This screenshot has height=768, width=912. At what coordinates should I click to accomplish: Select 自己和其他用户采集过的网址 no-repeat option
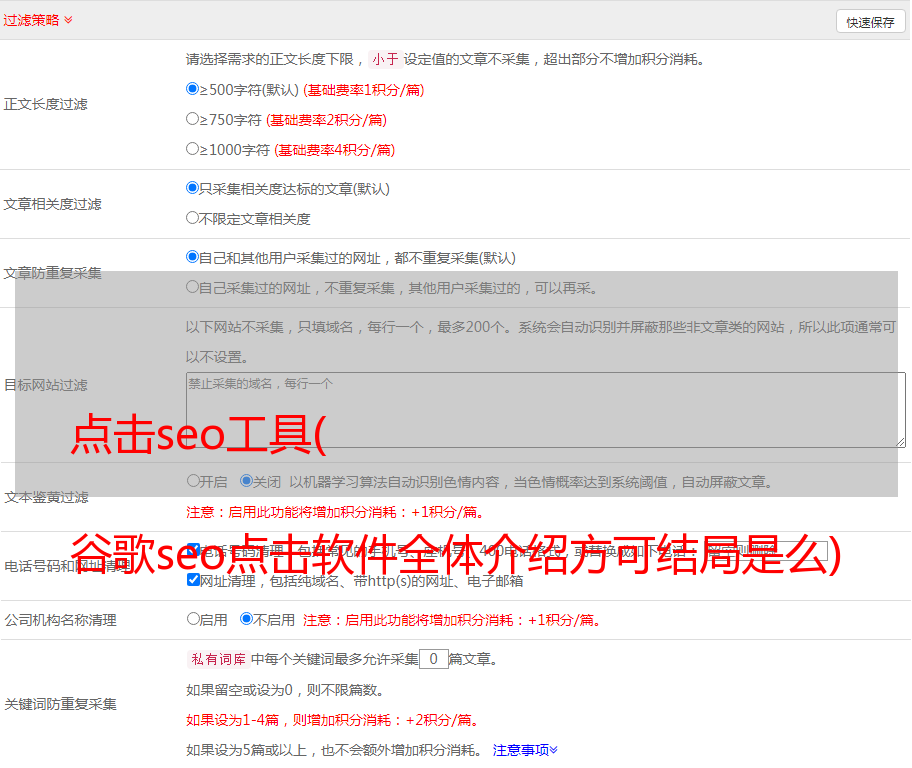pos(192,257)
